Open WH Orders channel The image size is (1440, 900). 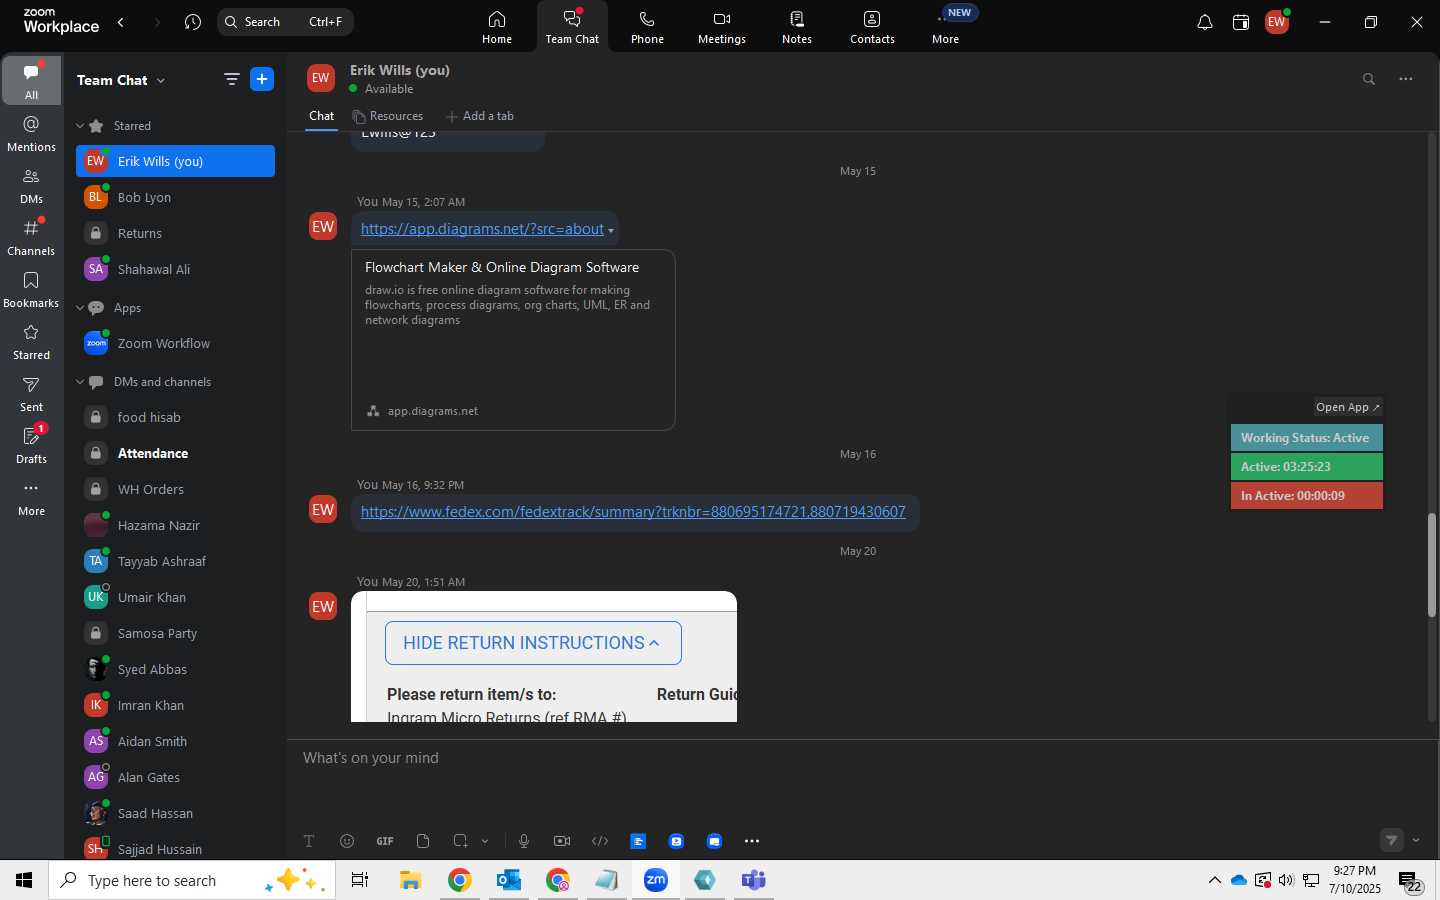pyautogui.click(x=175, y=489)
